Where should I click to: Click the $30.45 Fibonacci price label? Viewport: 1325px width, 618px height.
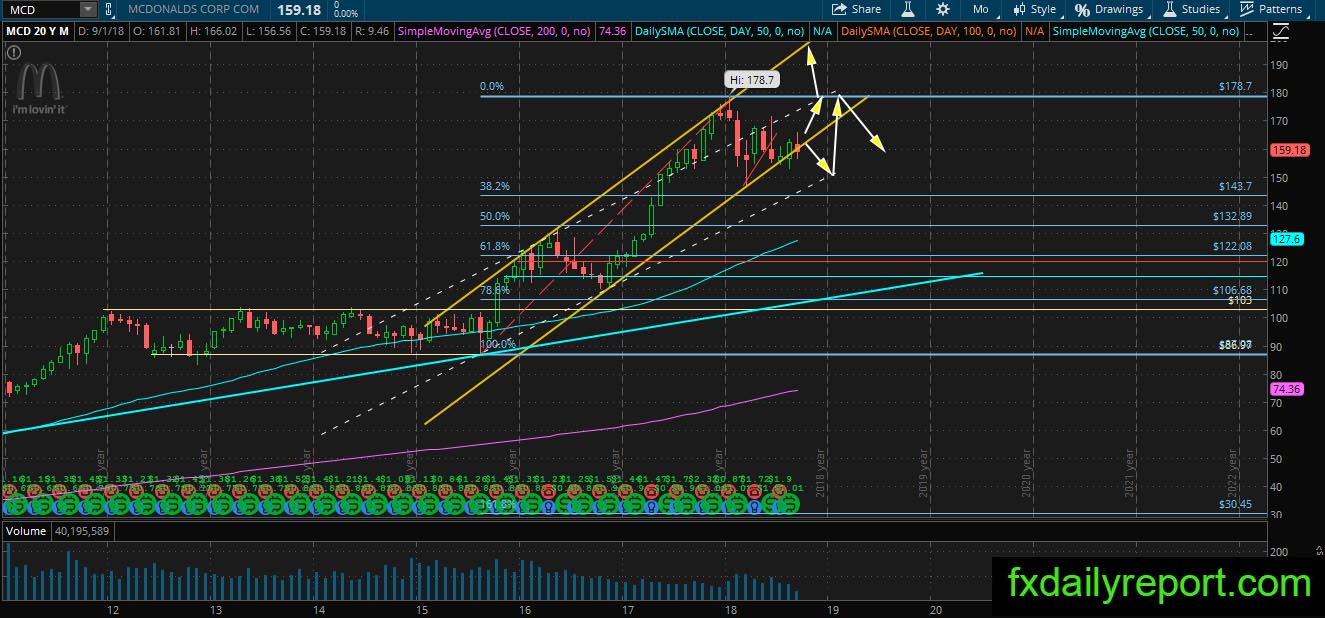click(1235, 504)
